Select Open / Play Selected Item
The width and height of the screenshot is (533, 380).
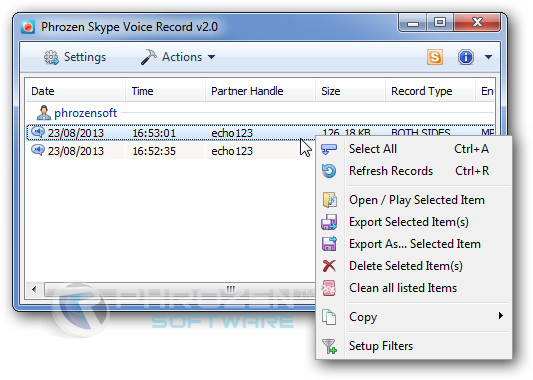pos(414,200)
